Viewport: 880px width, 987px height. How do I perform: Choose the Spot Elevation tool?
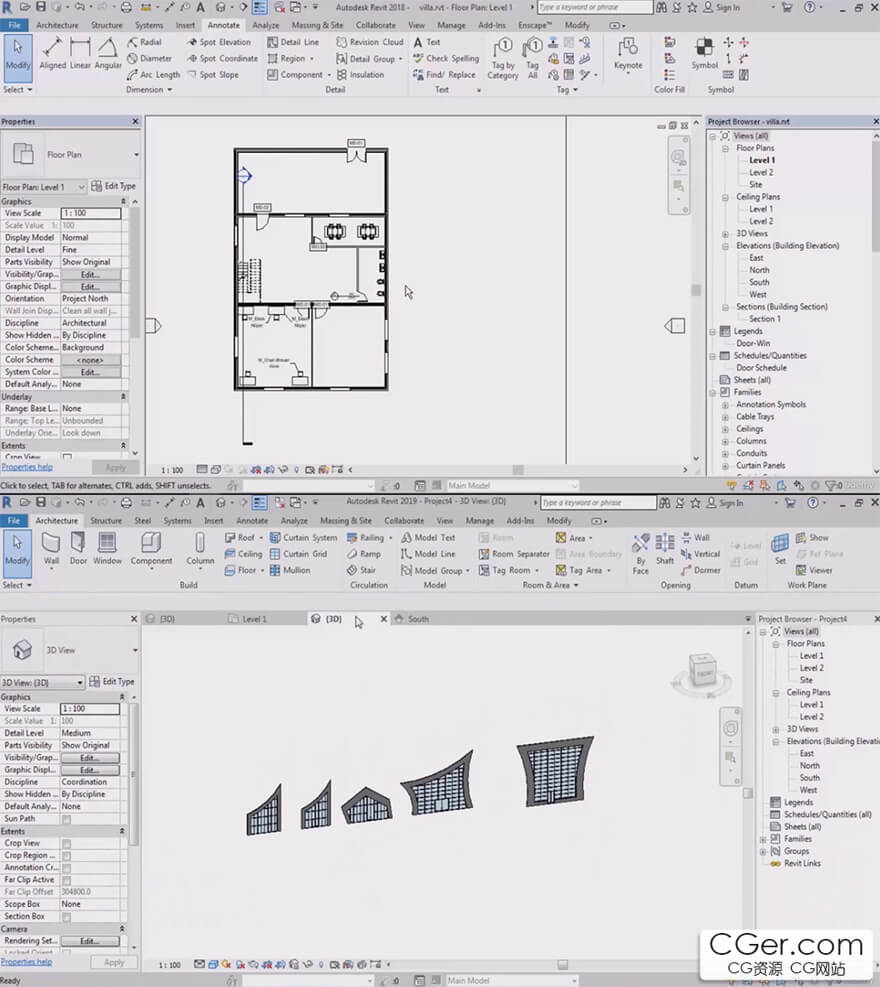pos(219,42)
